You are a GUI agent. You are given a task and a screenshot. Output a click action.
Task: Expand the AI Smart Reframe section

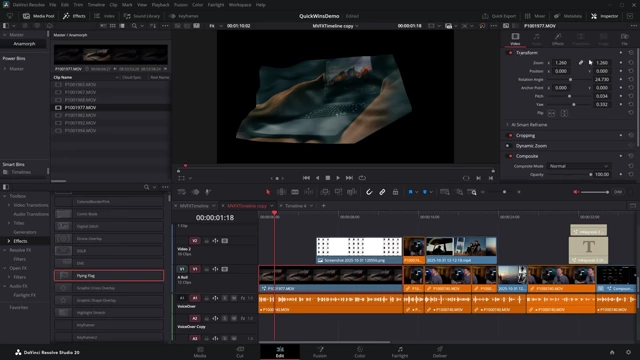pos(507,124)
